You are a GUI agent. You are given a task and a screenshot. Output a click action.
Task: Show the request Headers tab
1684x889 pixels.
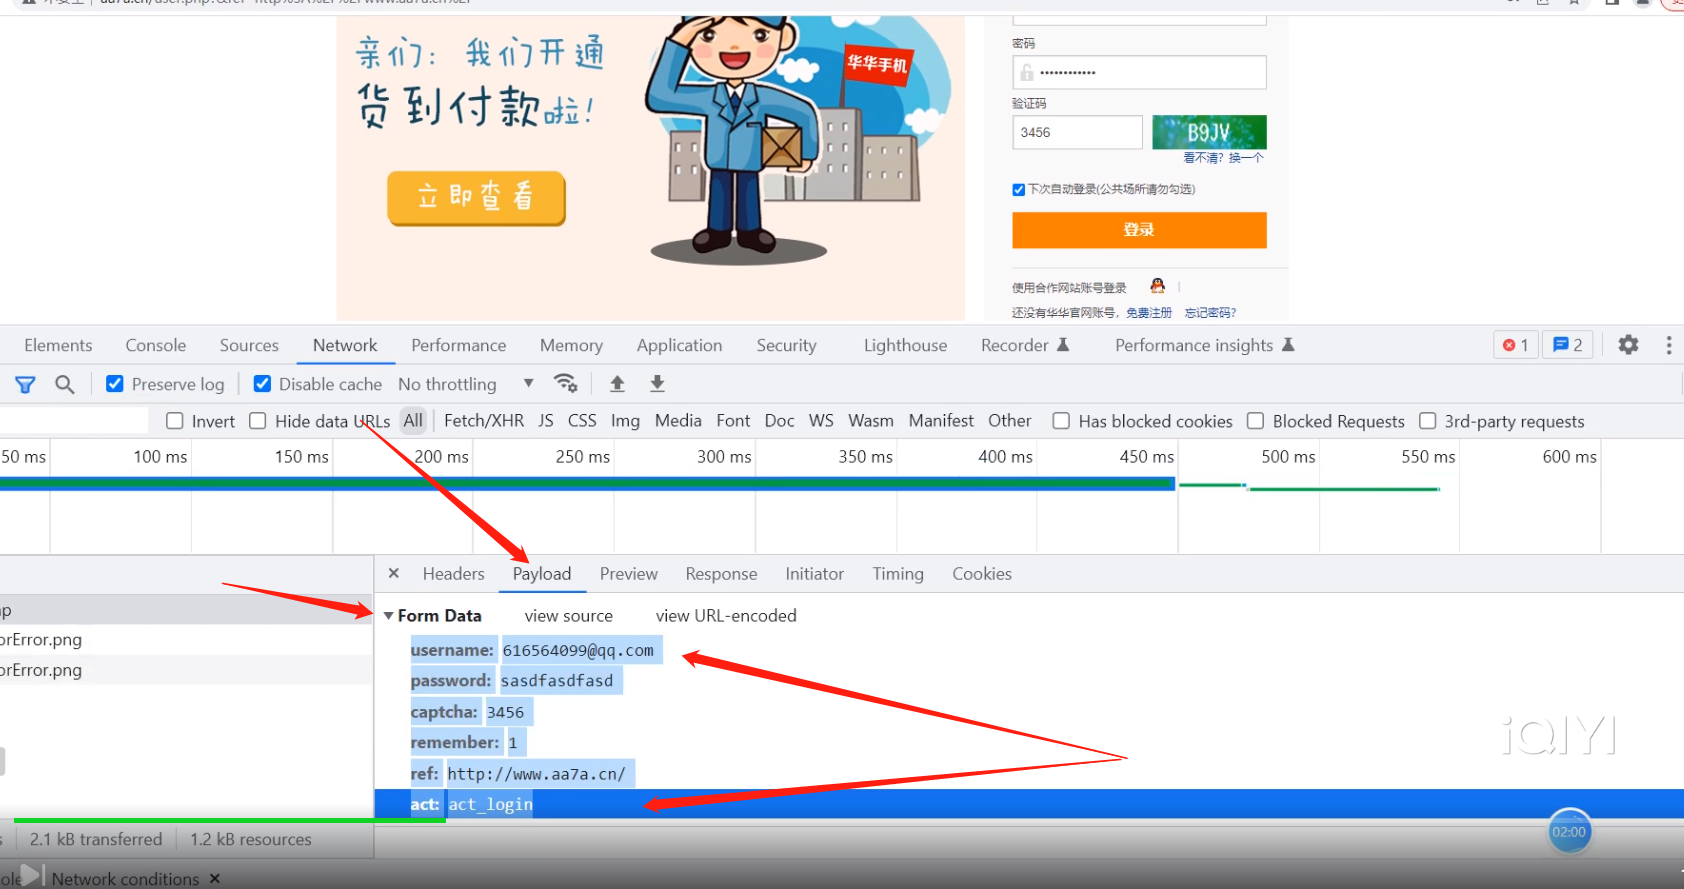453,574
